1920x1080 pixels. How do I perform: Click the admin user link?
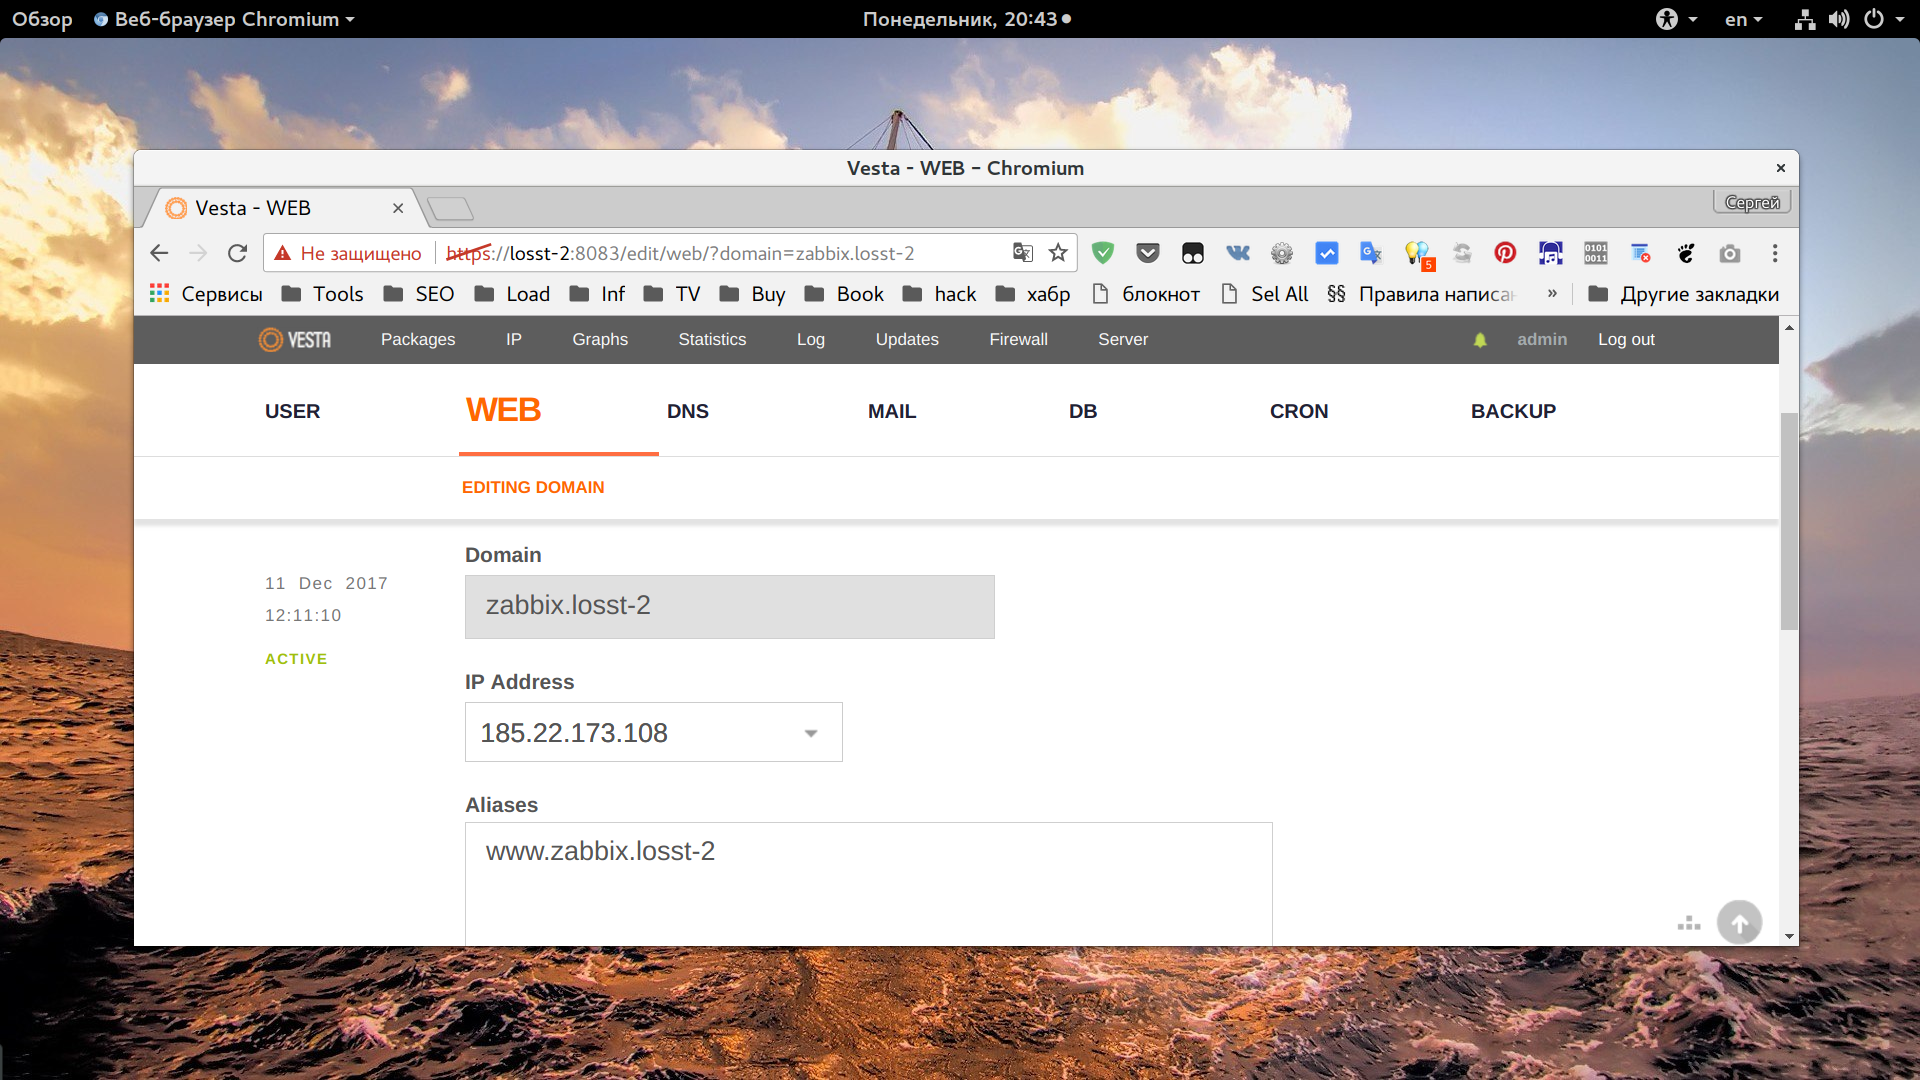point(1542,339)
